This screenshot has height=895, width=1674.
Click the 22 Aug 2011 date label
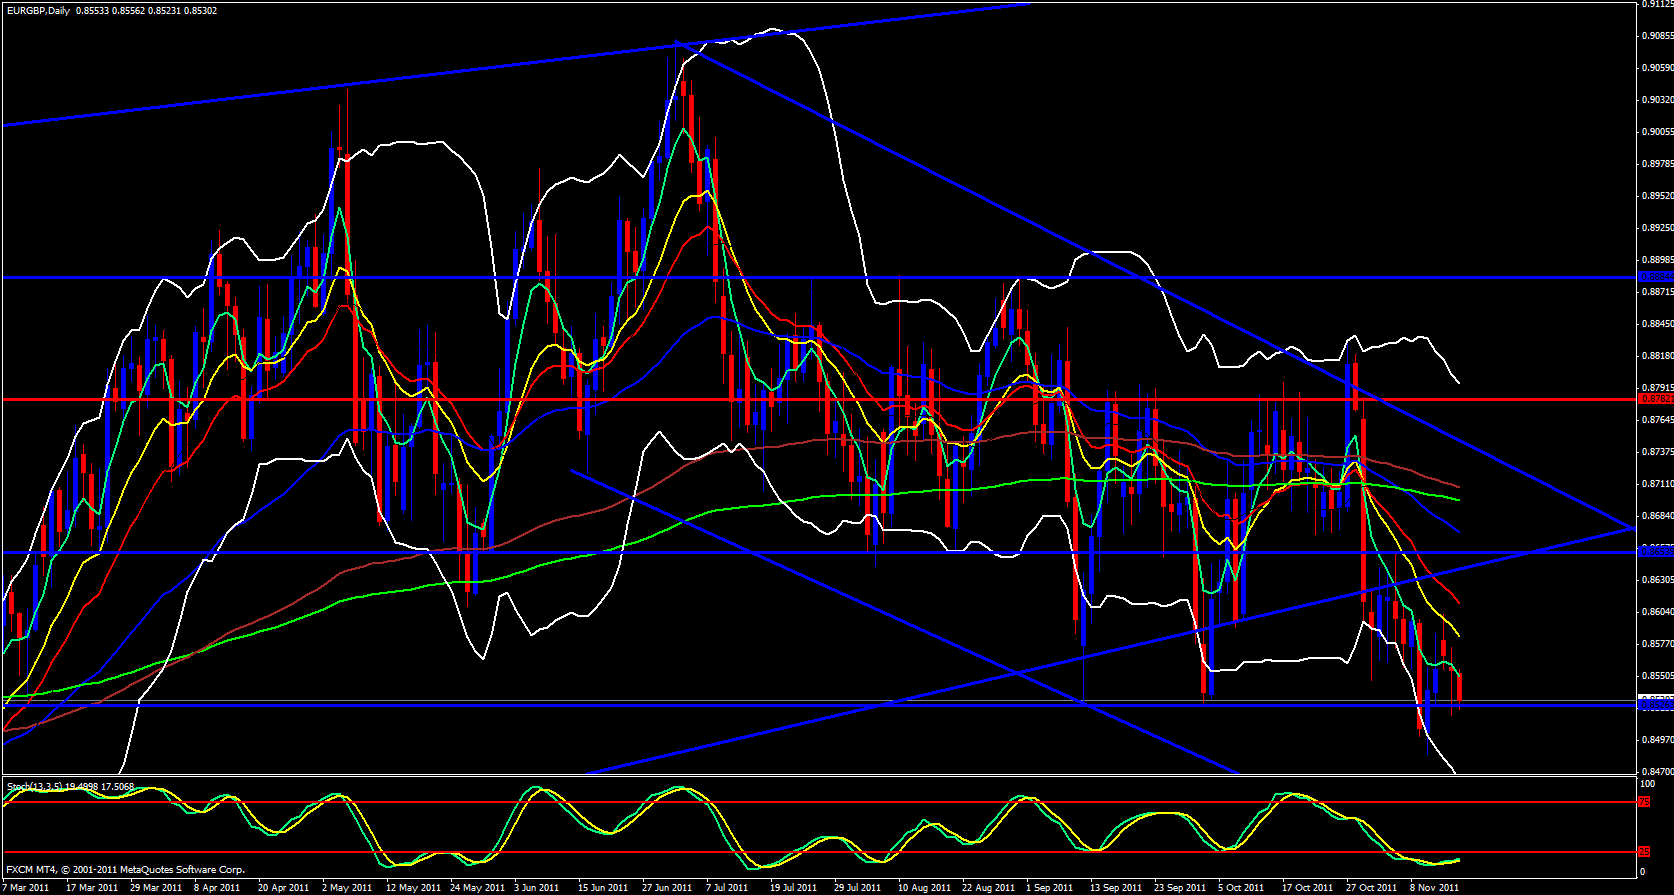pos(988,887)
